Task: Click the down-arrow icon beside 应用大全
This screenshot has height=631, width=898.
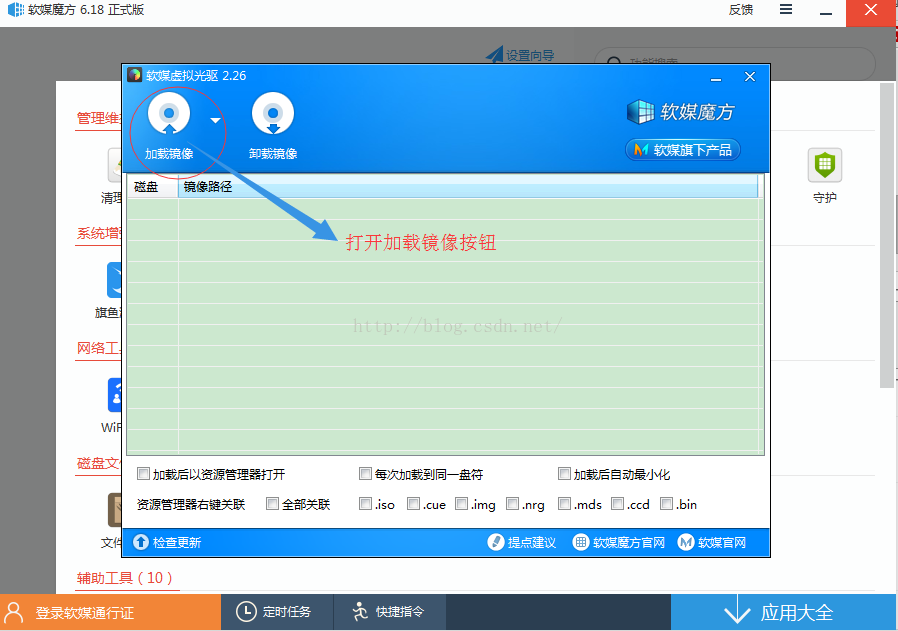Action: point(737,612)
